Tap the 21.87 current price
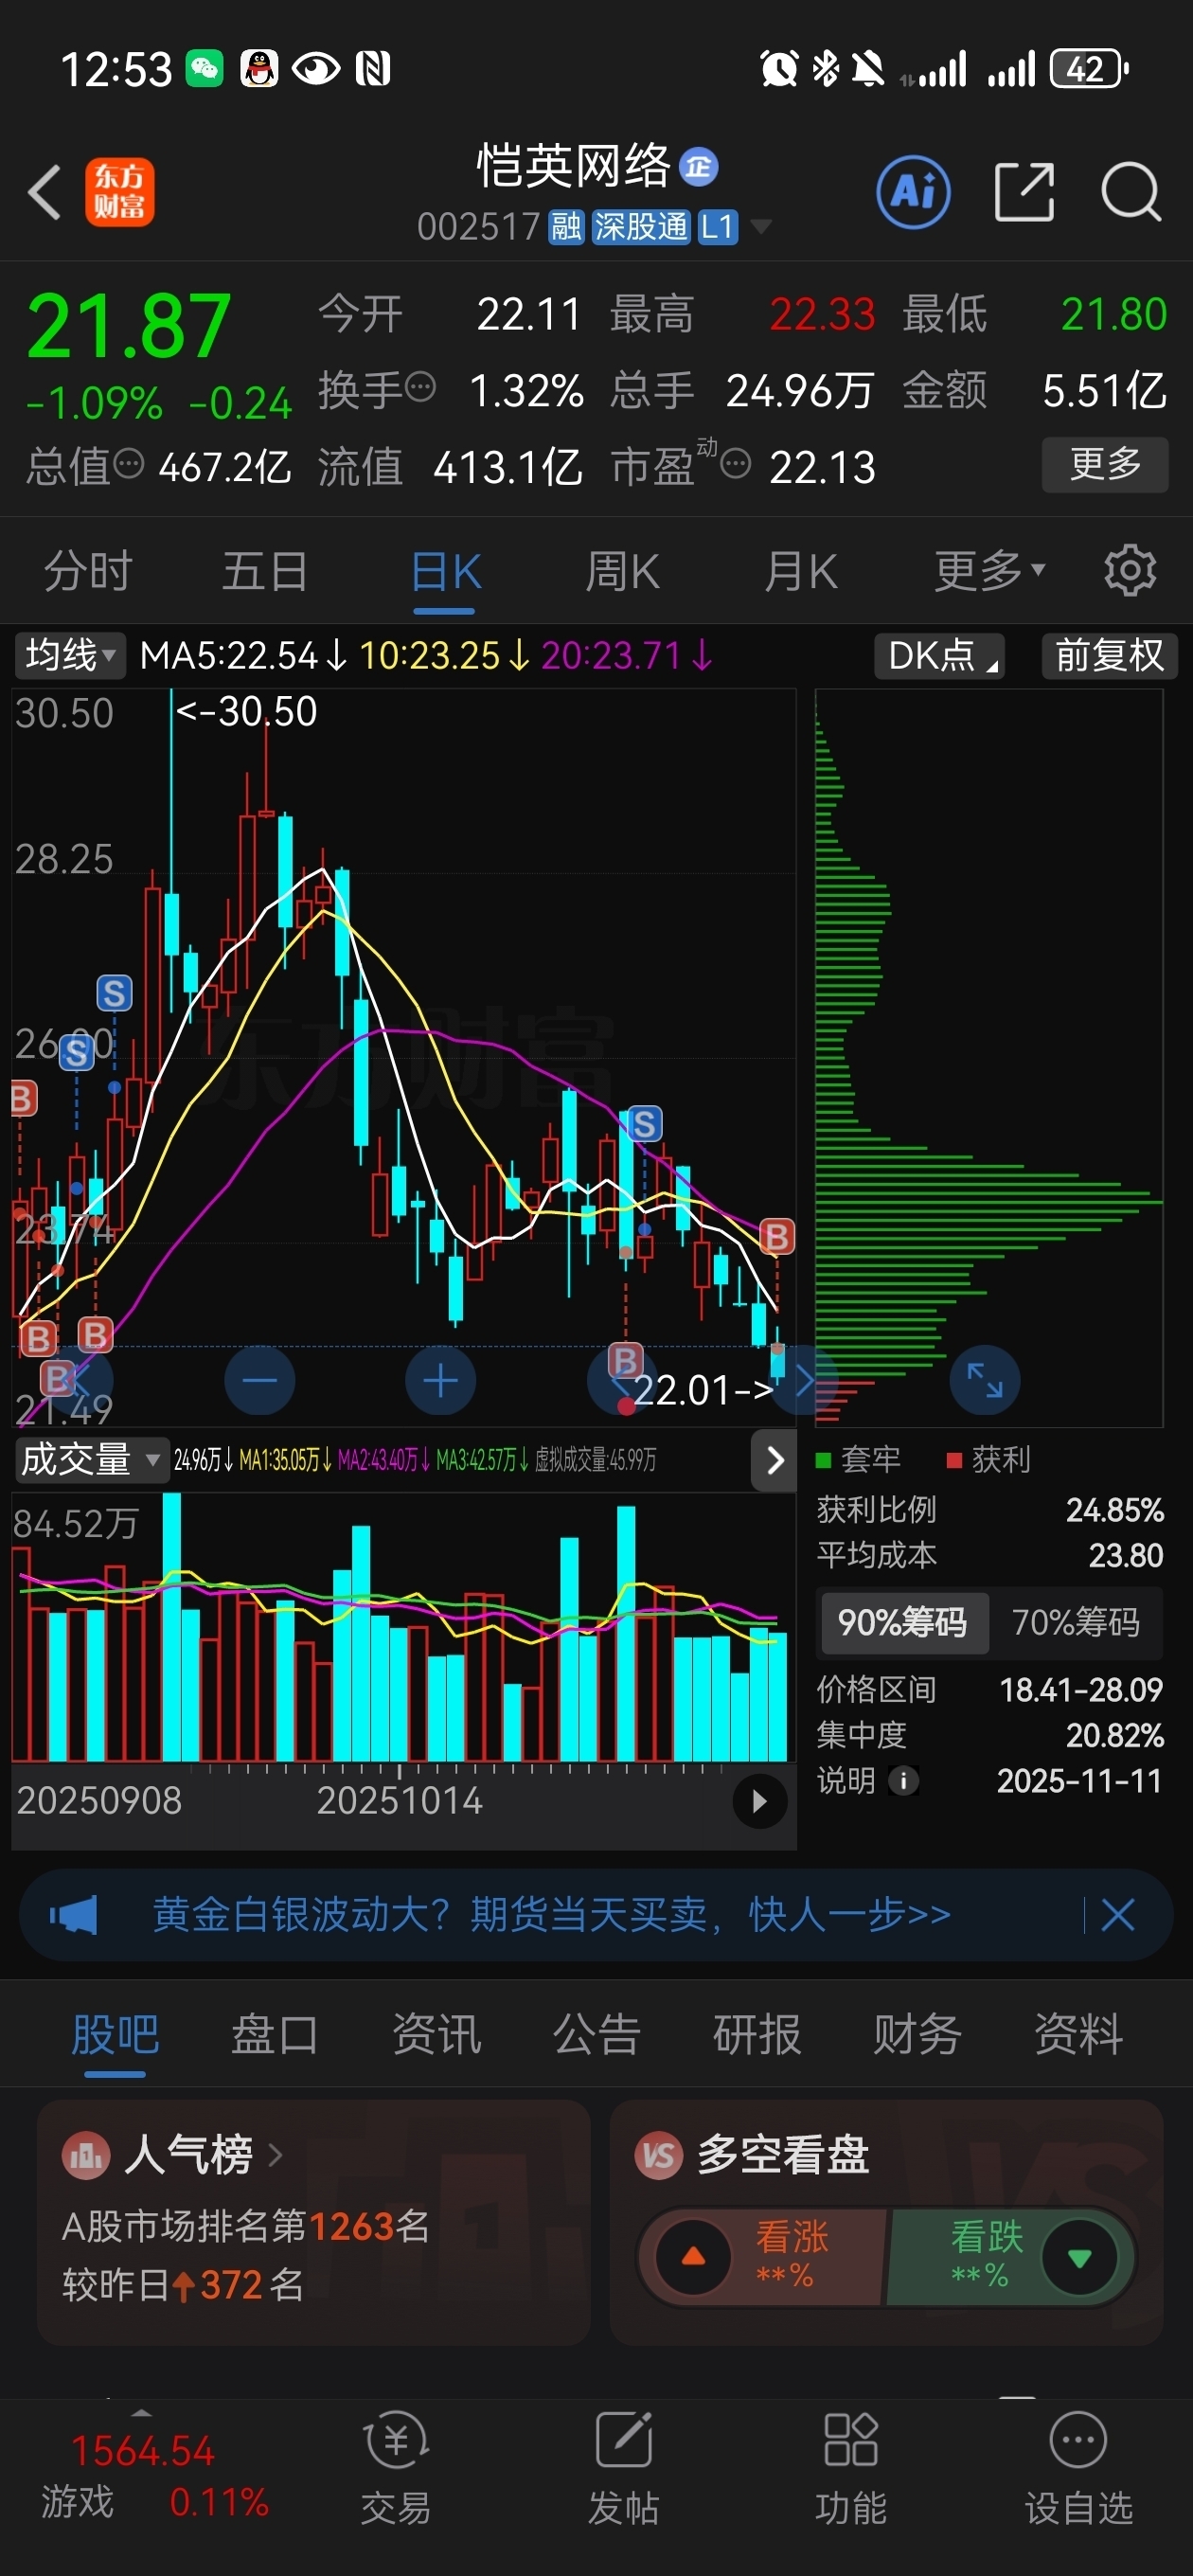This screenshot has height=2576, width=1193. pyautogui.click(x=129, y=325)
